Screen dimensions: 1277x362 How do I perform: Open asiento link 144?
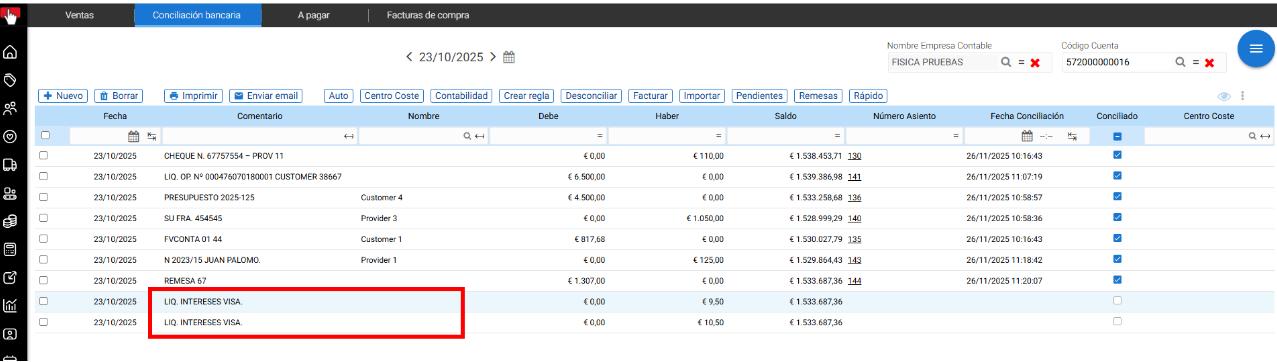click(855, 280)
